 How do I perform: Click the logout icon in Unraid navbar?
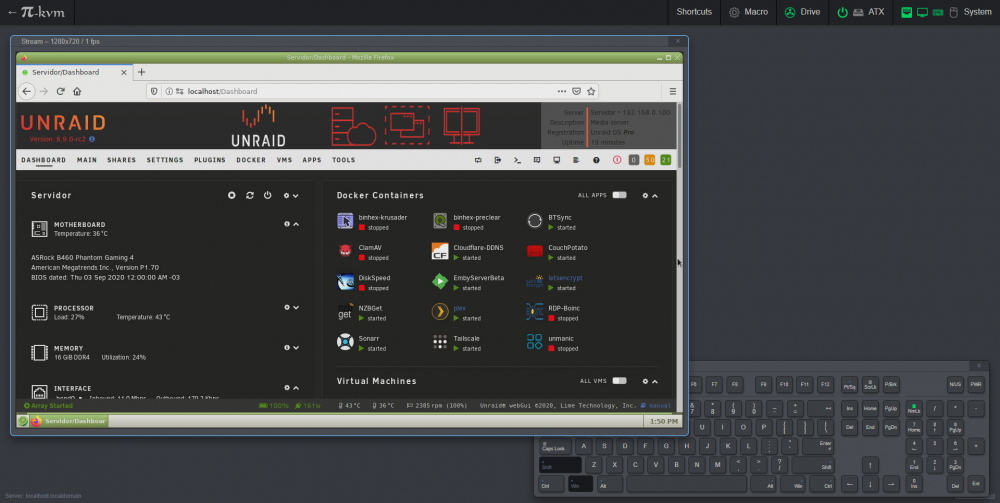click(x=497, y=160)
